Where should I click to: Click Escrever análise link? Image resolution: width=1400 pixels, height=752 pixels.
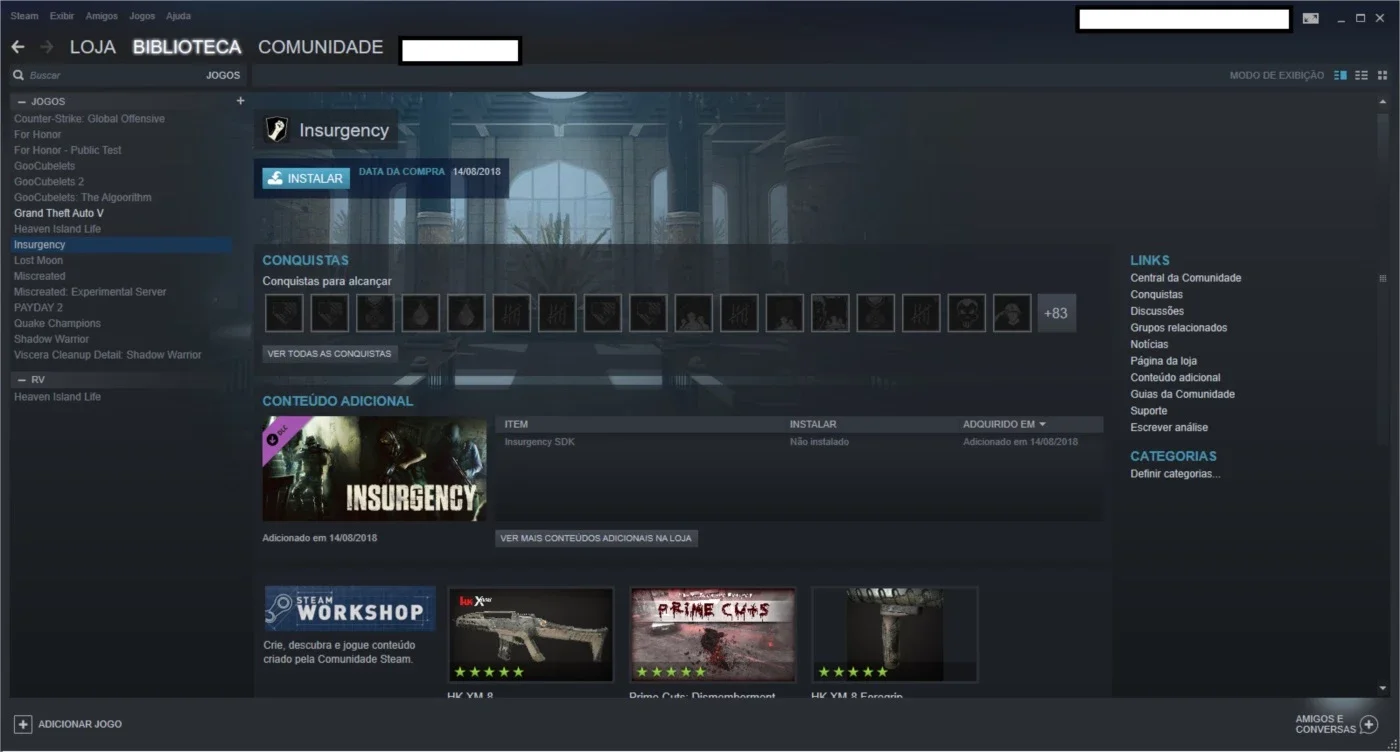click(1169, 428)
